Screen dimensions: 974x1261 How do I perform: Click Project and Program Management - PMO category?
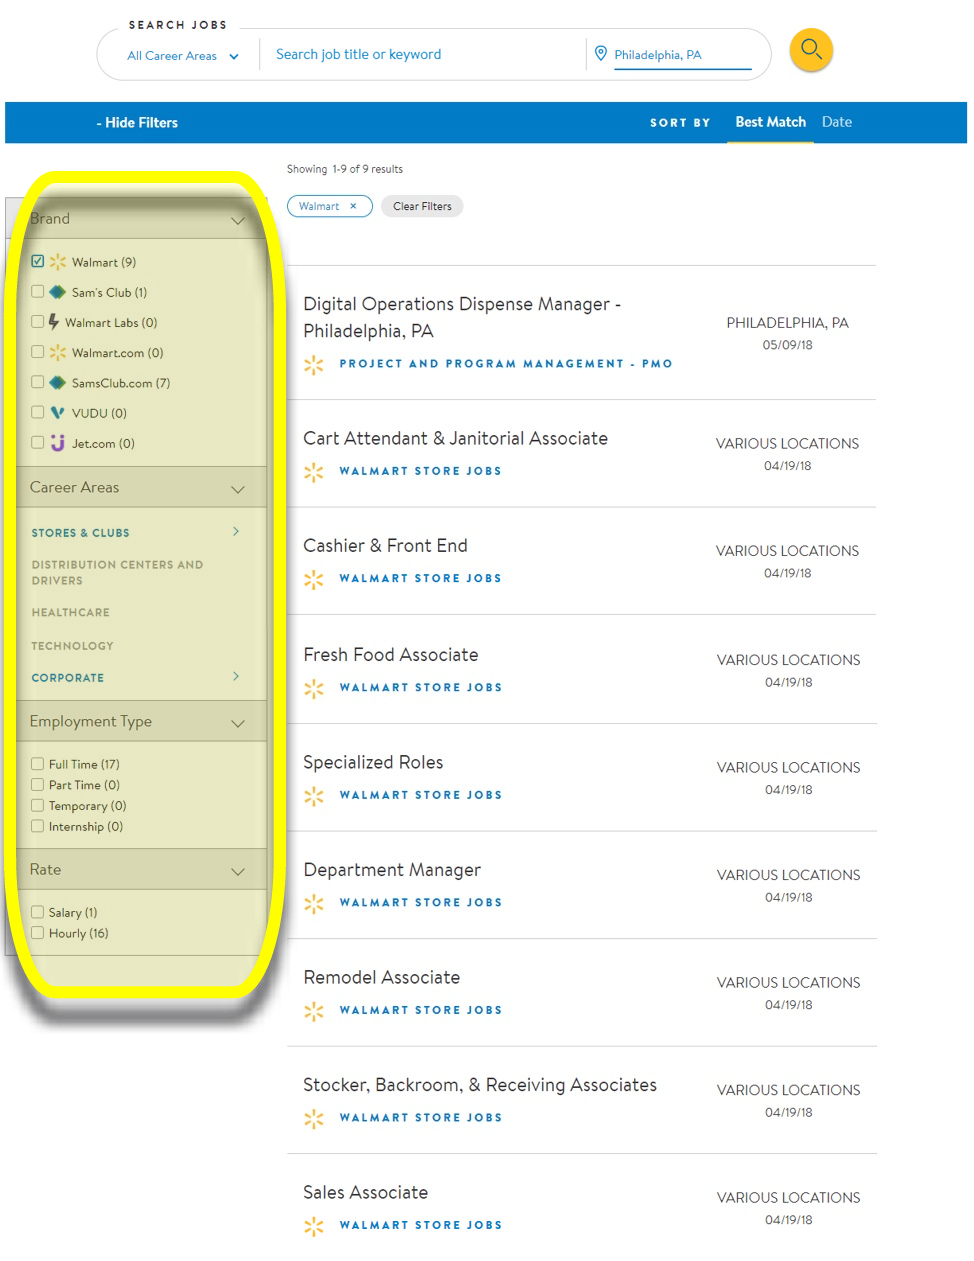506,364
